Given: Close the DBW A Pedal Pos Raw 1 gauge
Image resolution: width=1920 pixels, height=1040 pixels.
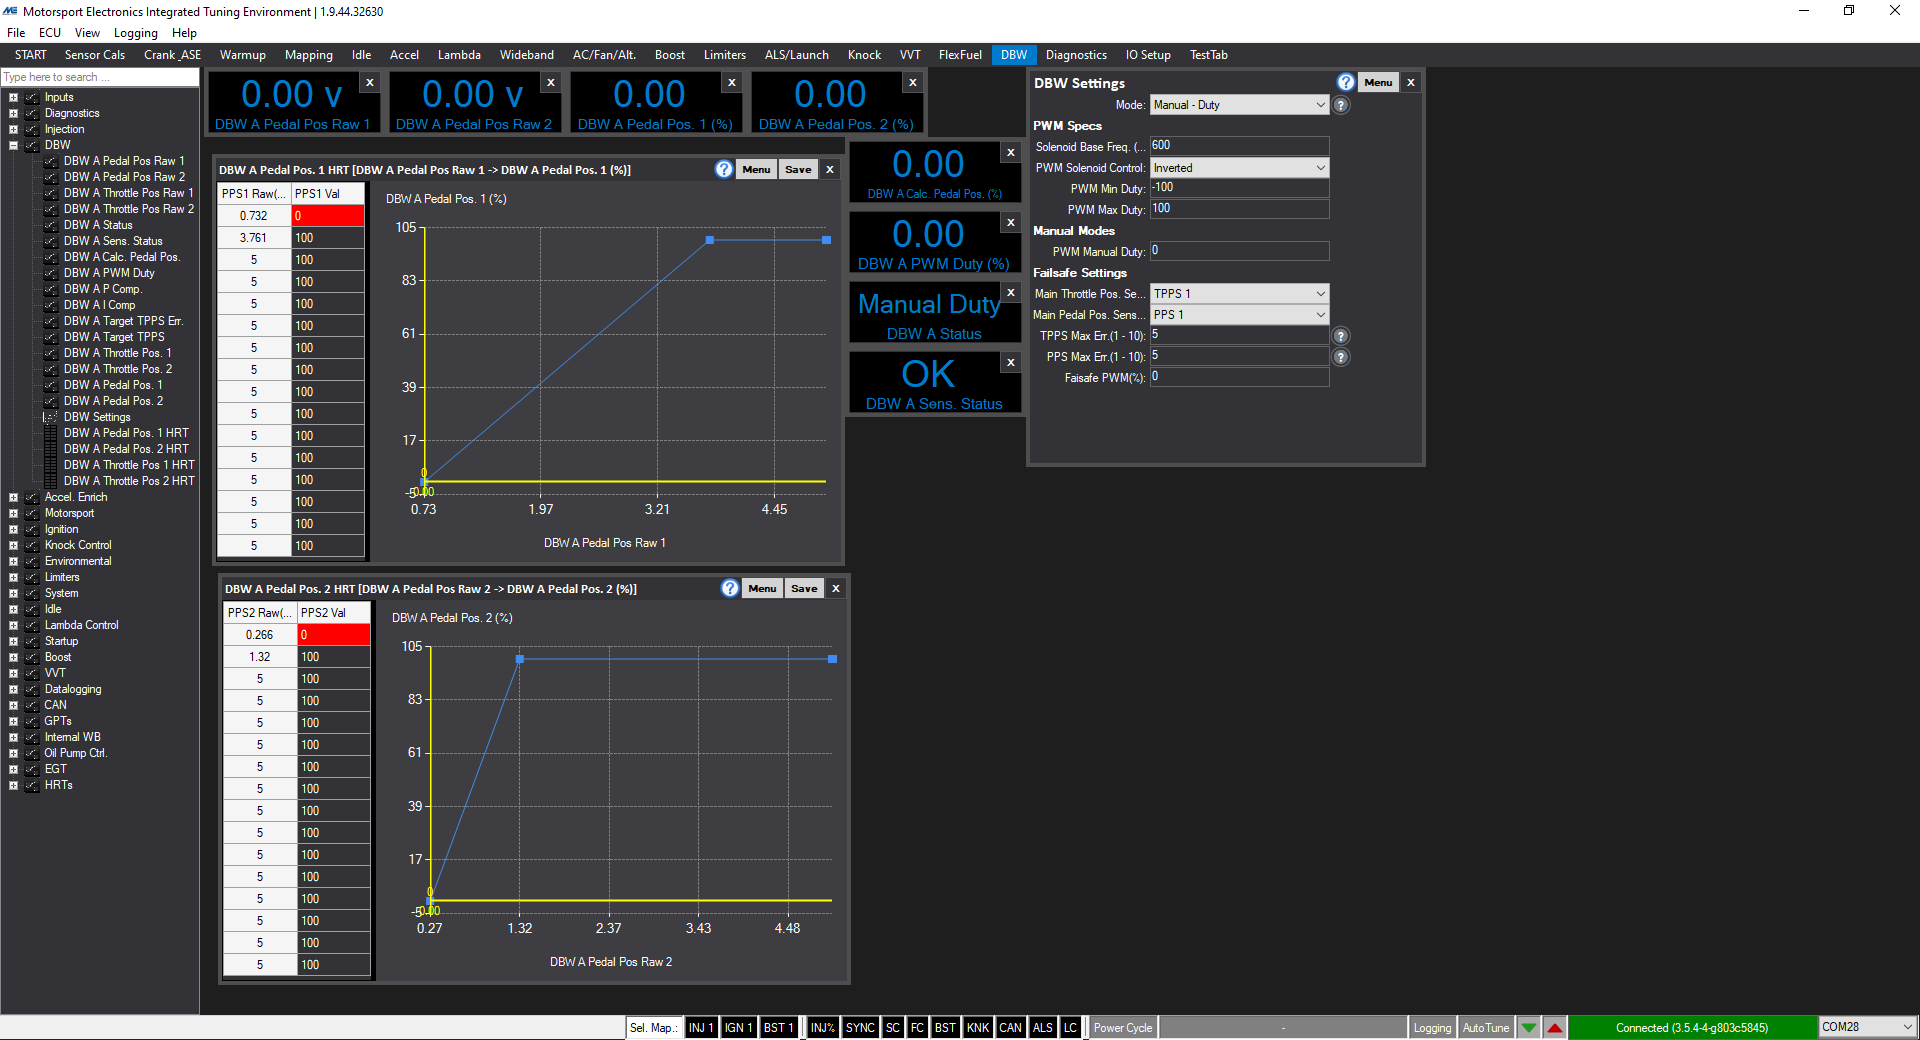Looking at the screenshot, I should (370, 83).
